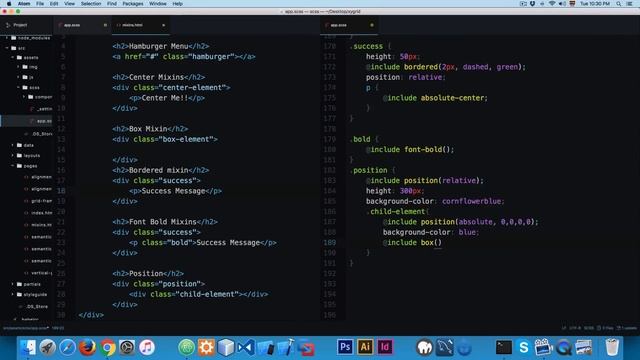Viewport: 640px width, 360px height.
Task: Open Visual Studio Code in dock
Action: (246, 347)
